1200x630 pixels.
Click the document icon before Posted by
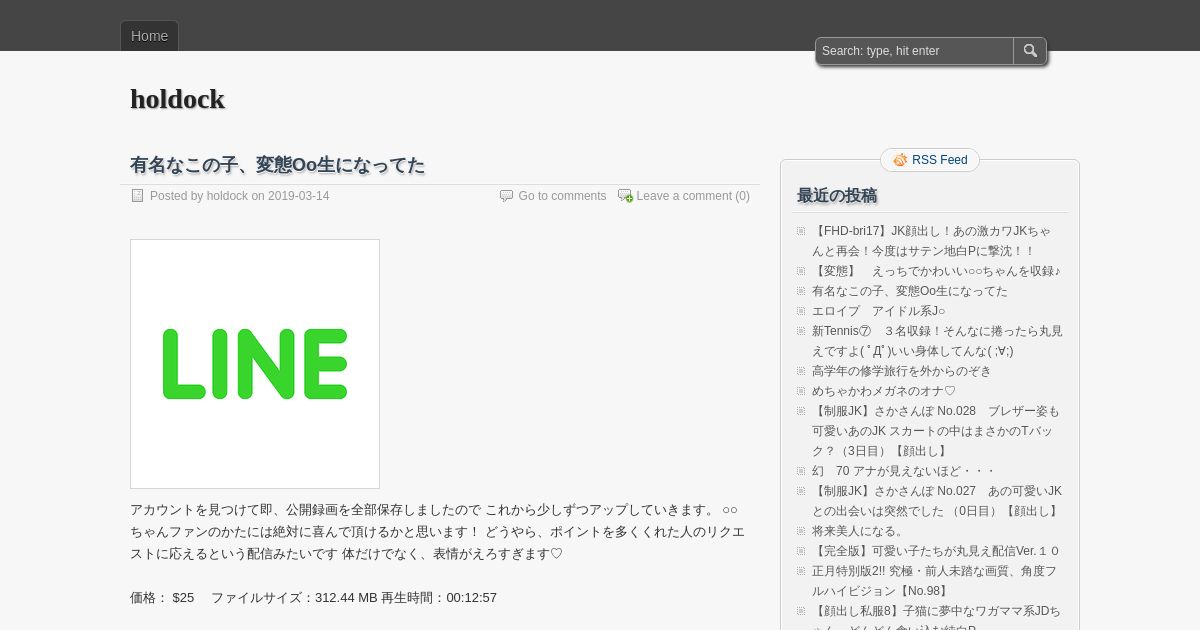click(x=138, y=196)
